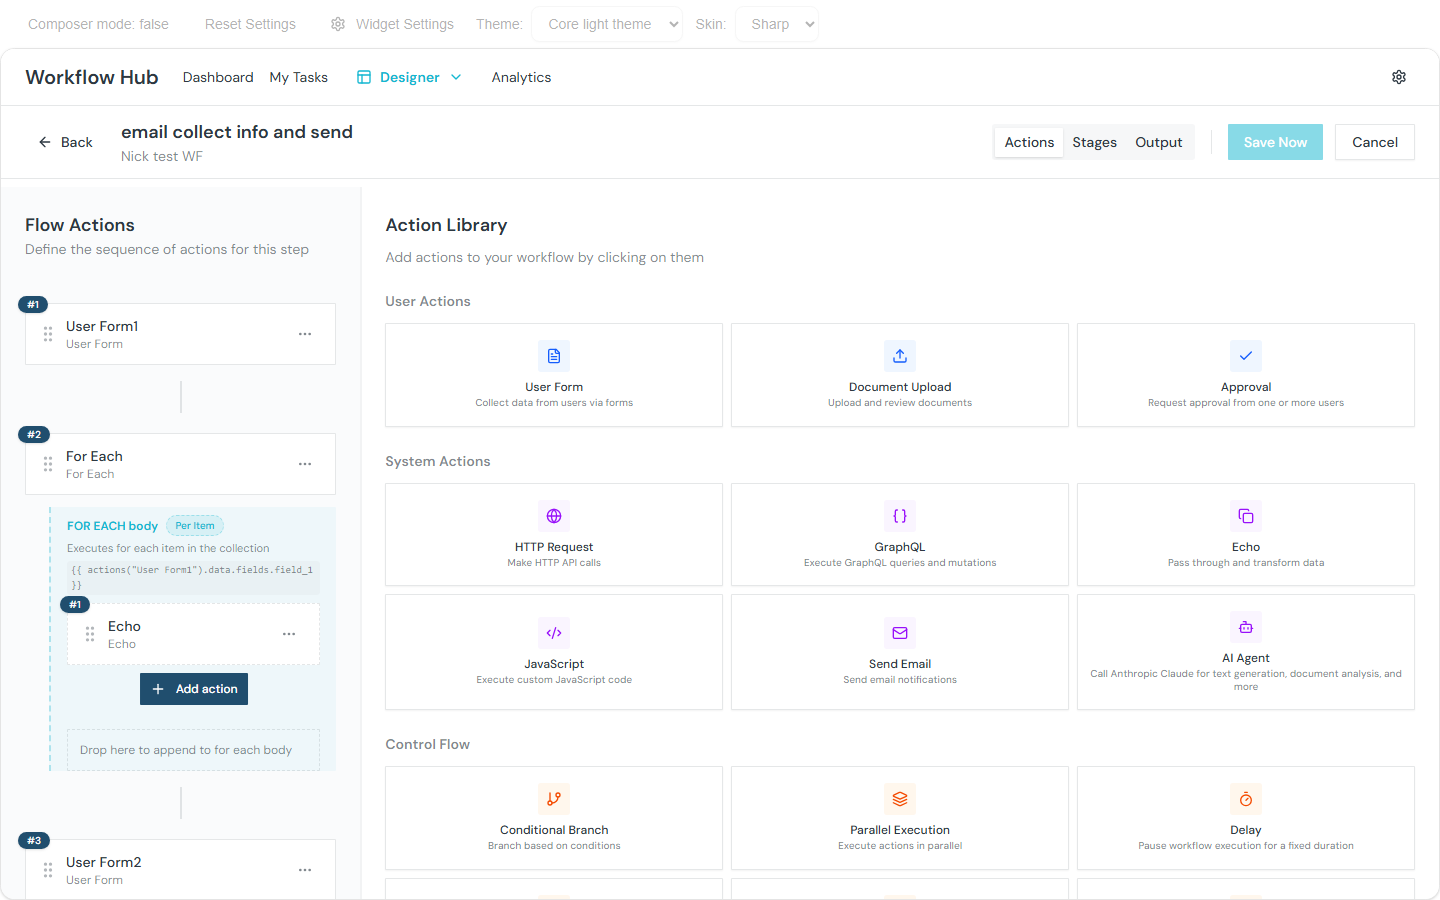Open the Analytics page

coord(521,77)
